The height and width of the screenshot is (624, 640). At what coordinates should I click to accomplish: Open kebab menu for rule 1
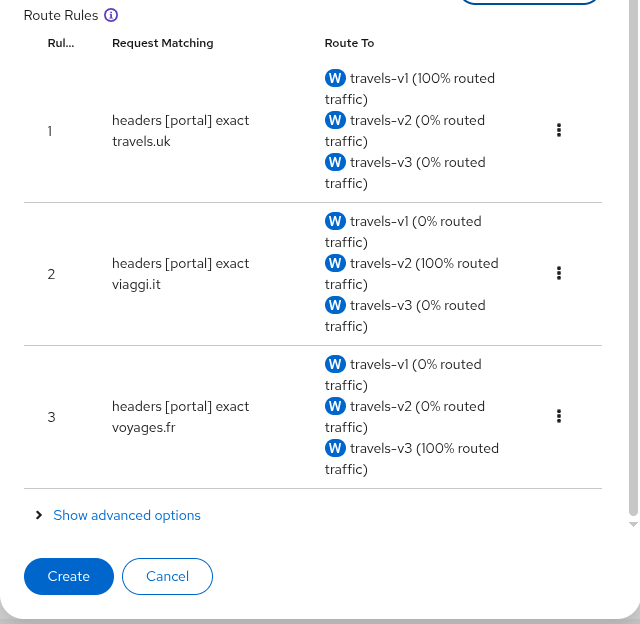(x=559, y=130)
